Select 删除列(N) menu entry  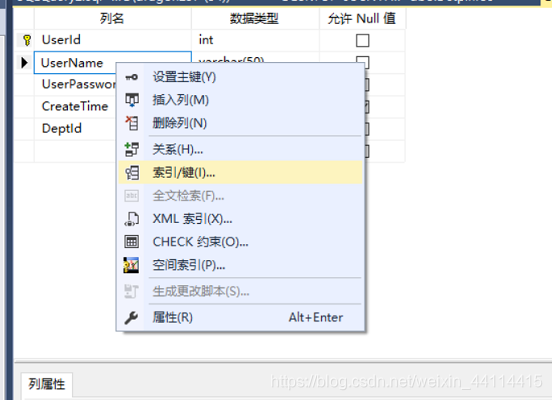click(240, 123)
